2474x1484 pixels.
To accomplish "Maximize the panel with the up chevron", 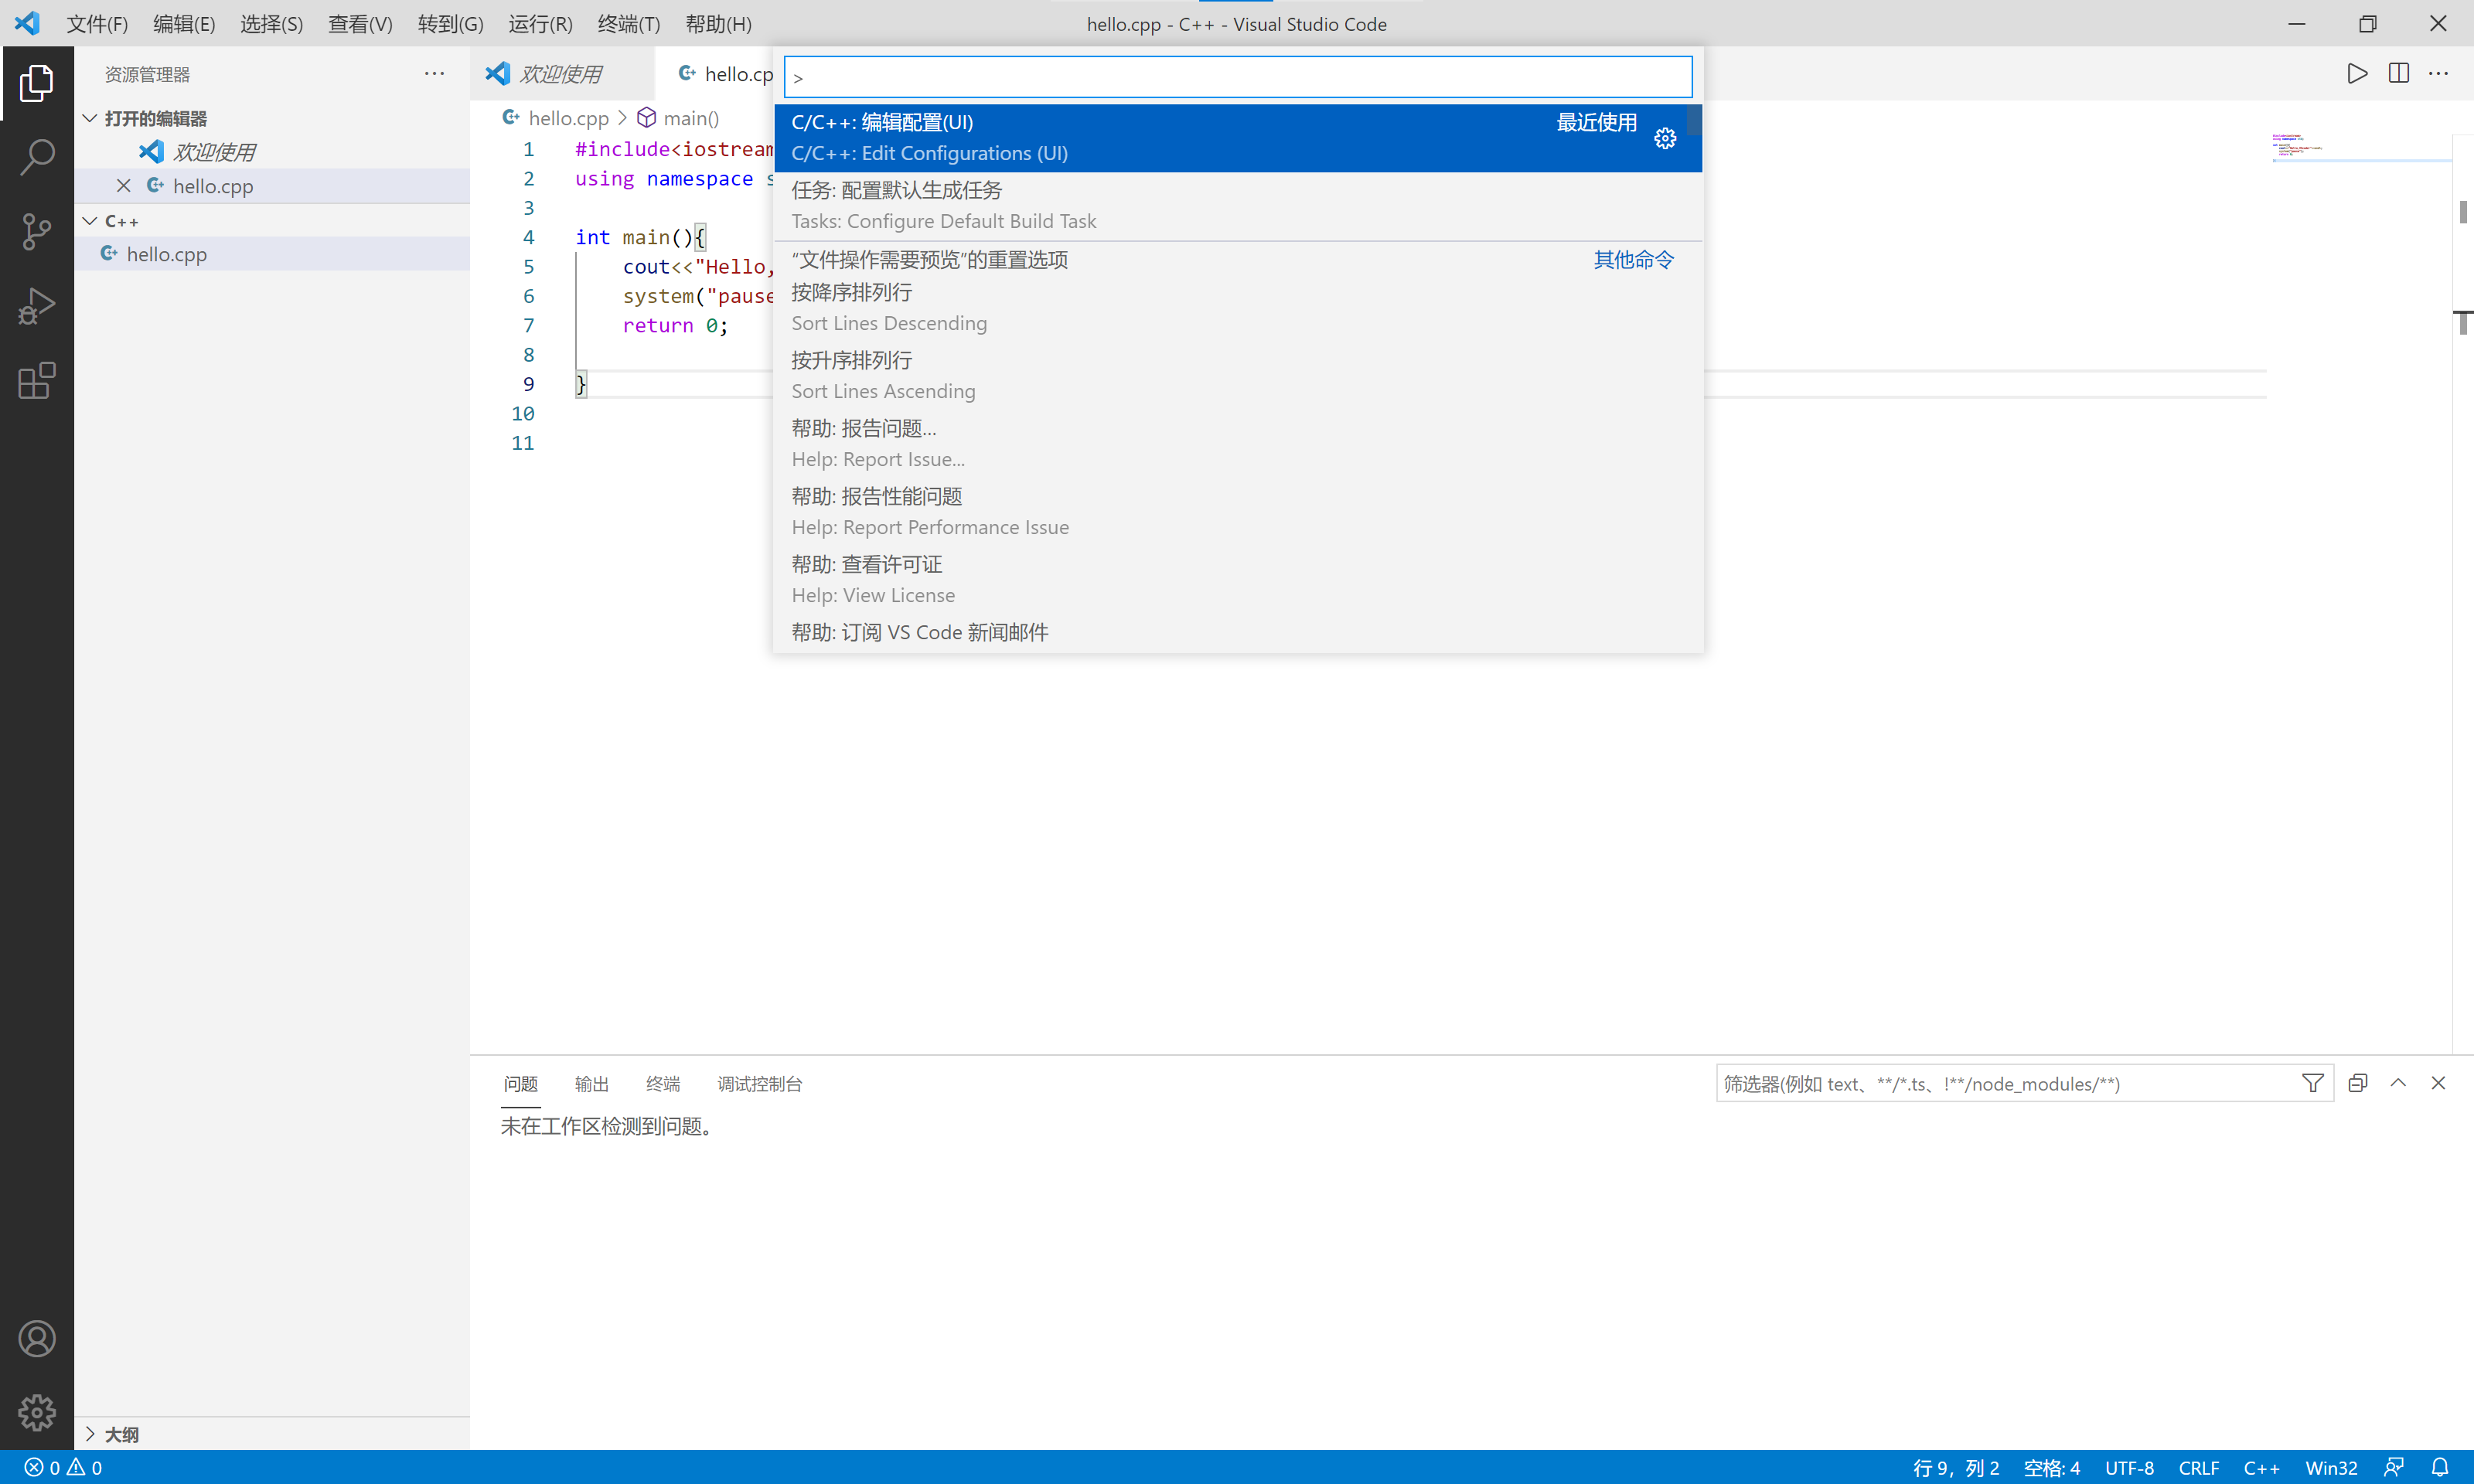I will (x=2398, y=1083).
